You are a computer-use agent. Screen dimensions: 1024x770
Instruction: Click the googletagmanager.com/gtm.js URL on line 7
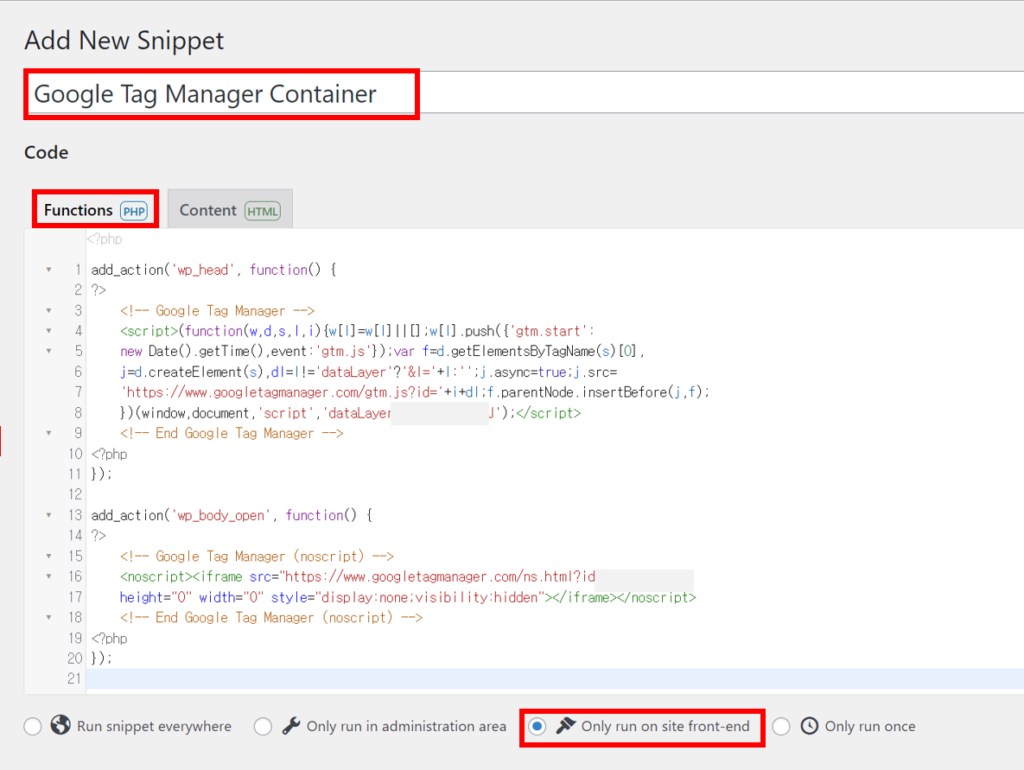coord(283,393)
